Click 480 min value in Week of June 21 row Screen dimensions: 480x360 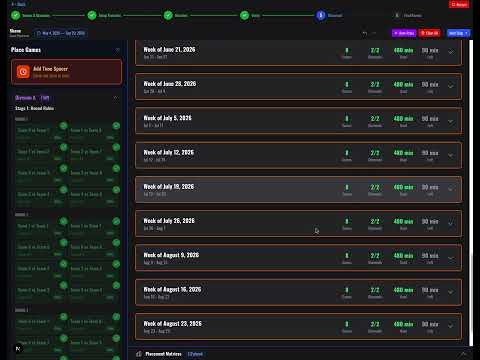(x=403, y=50)
